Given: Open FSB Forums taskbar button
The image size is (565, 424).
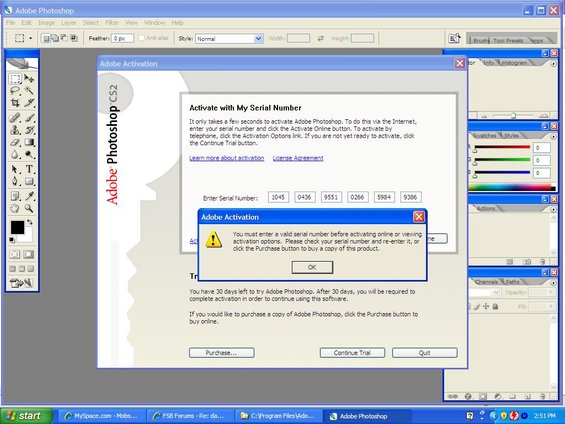Looking at the screenshot, I should point(190,416).
